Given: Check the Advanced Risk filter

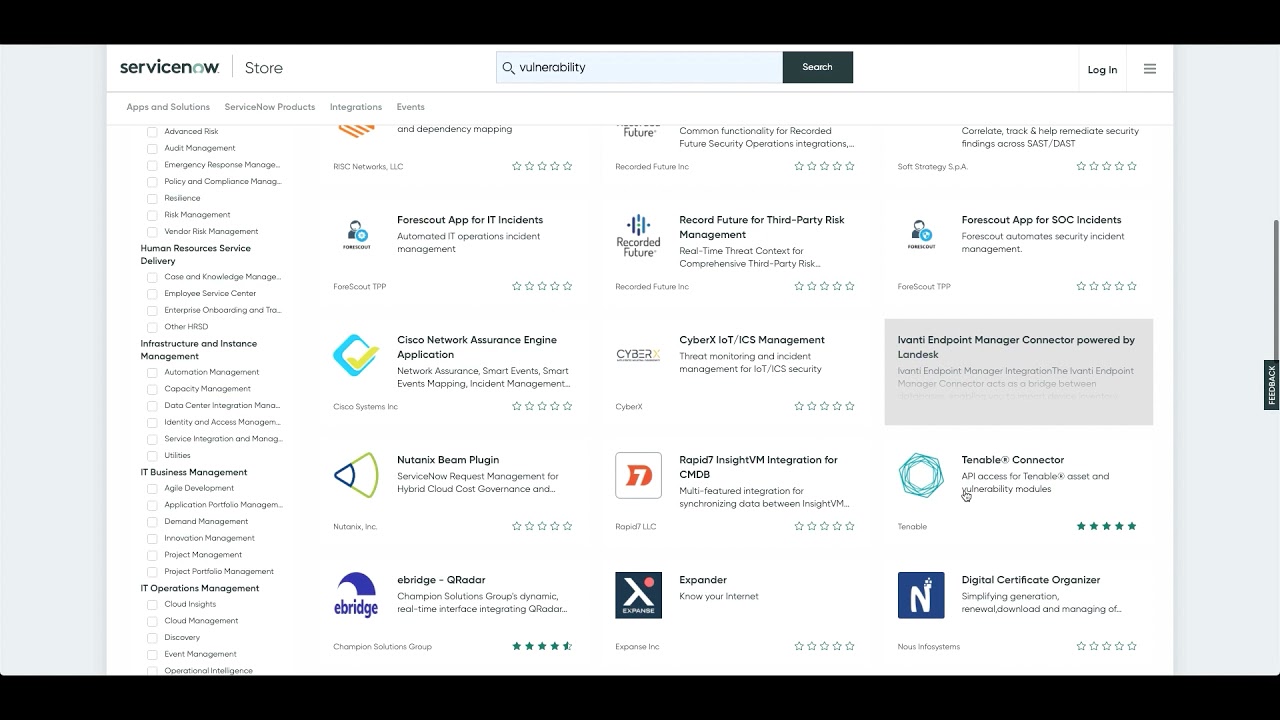Looking at the screenshot, I should (x=152, y=132).
